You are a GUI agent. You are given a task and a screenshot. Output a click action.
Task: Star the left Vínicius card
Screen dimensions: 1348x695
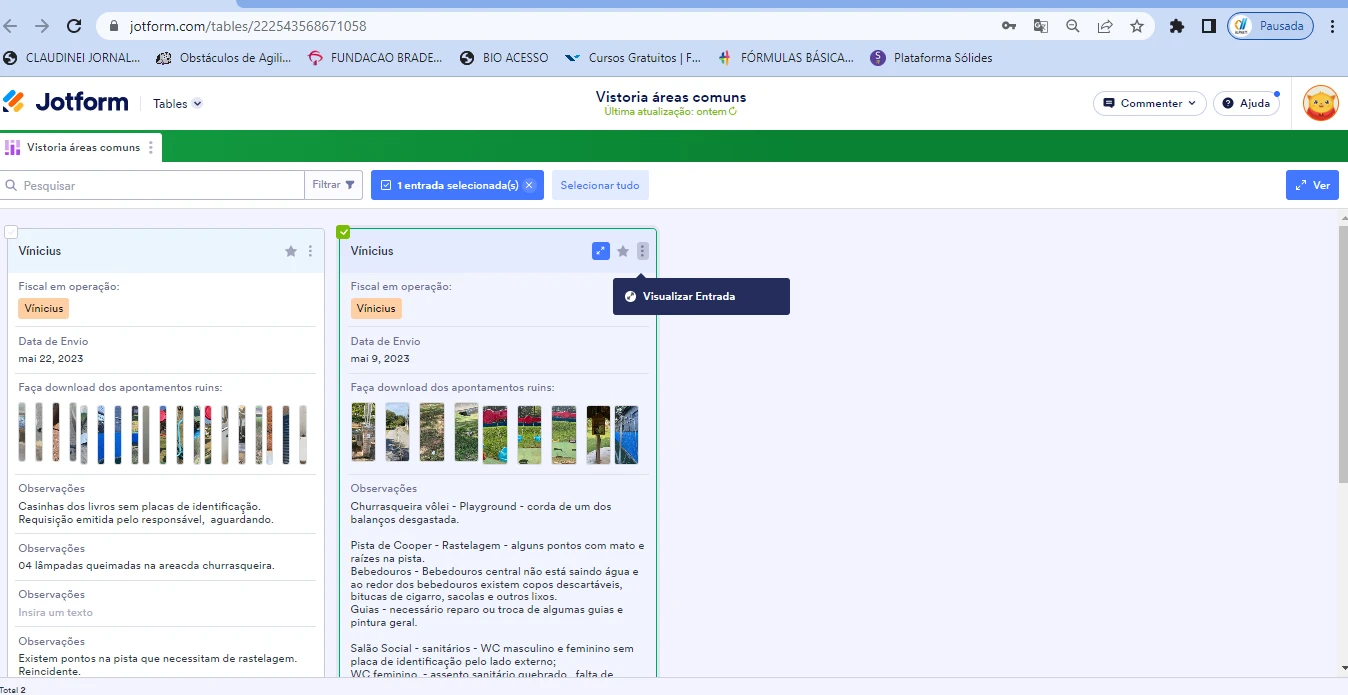291,251
